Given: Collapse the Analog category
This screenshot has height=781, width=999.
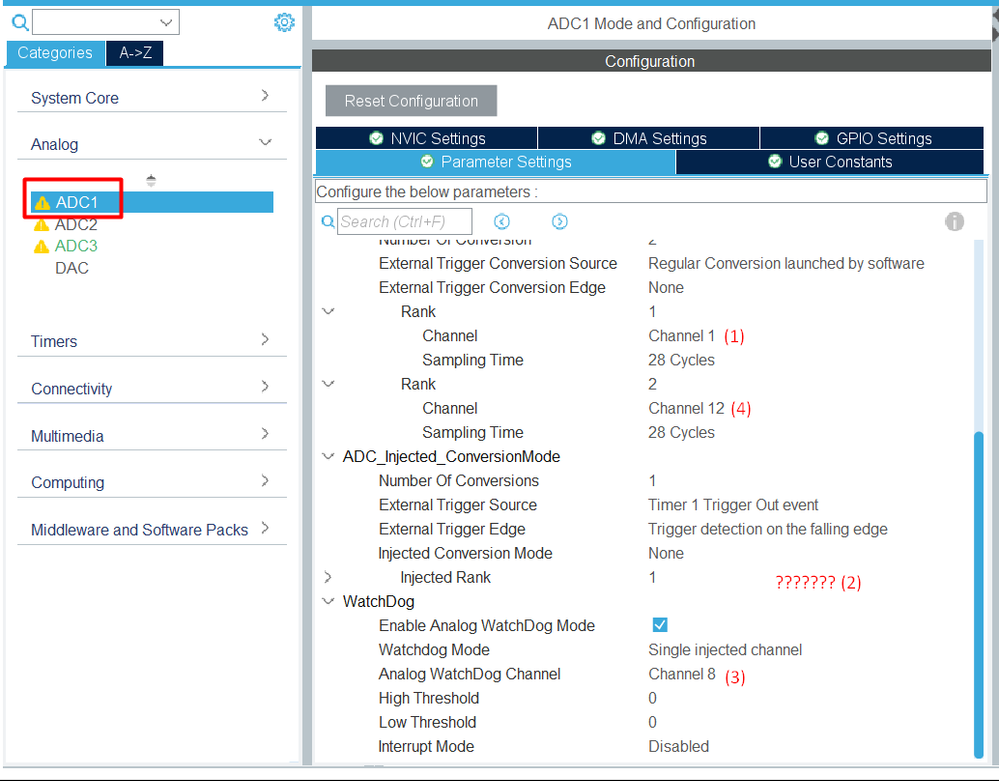Looking at the screenshot, I should point(265,142).
